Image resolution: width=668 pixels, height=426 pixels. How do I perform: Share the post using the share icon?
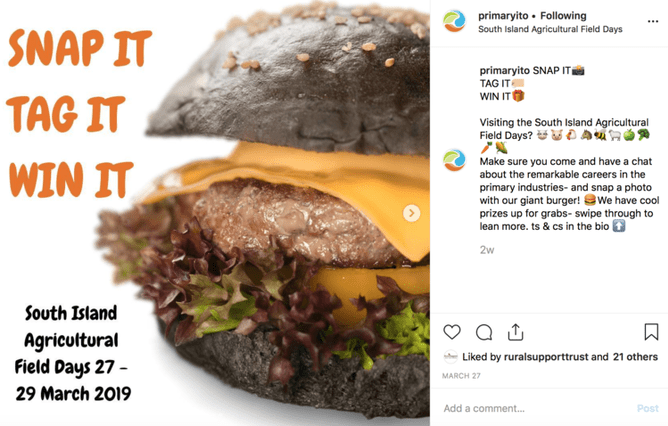point(515,332)
